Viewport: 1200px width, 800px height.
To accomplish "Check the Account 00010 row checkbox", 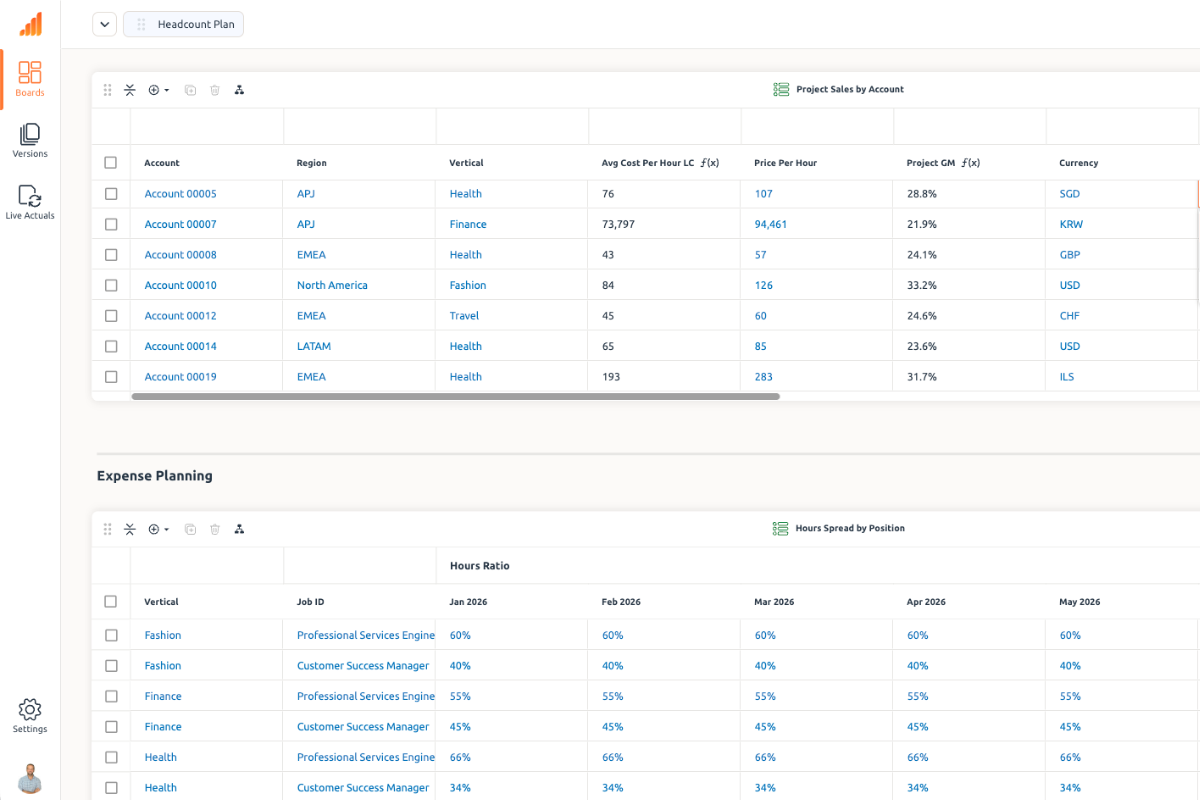I will coord(111,285).
